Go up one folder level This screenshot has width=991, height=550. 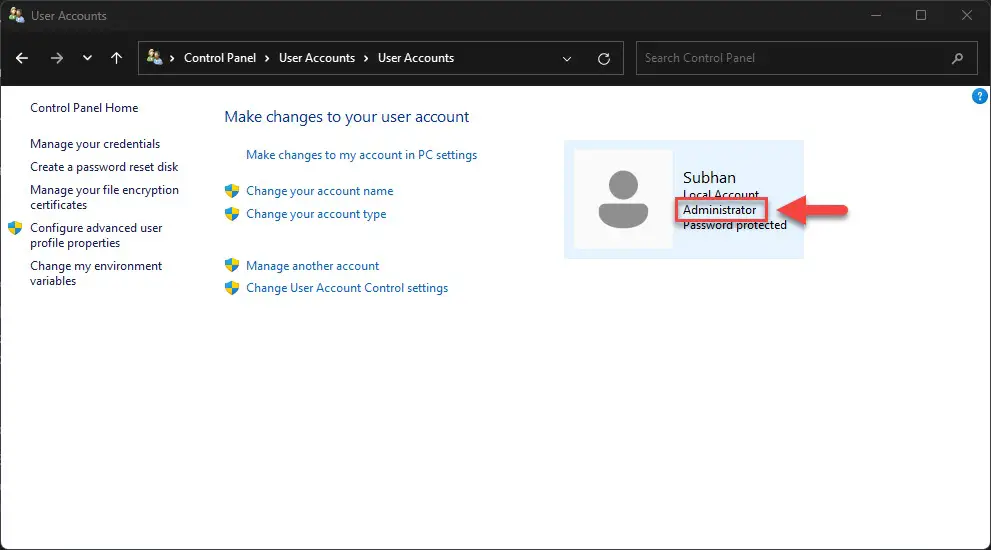pyautogui.click(x=116, y=58)
